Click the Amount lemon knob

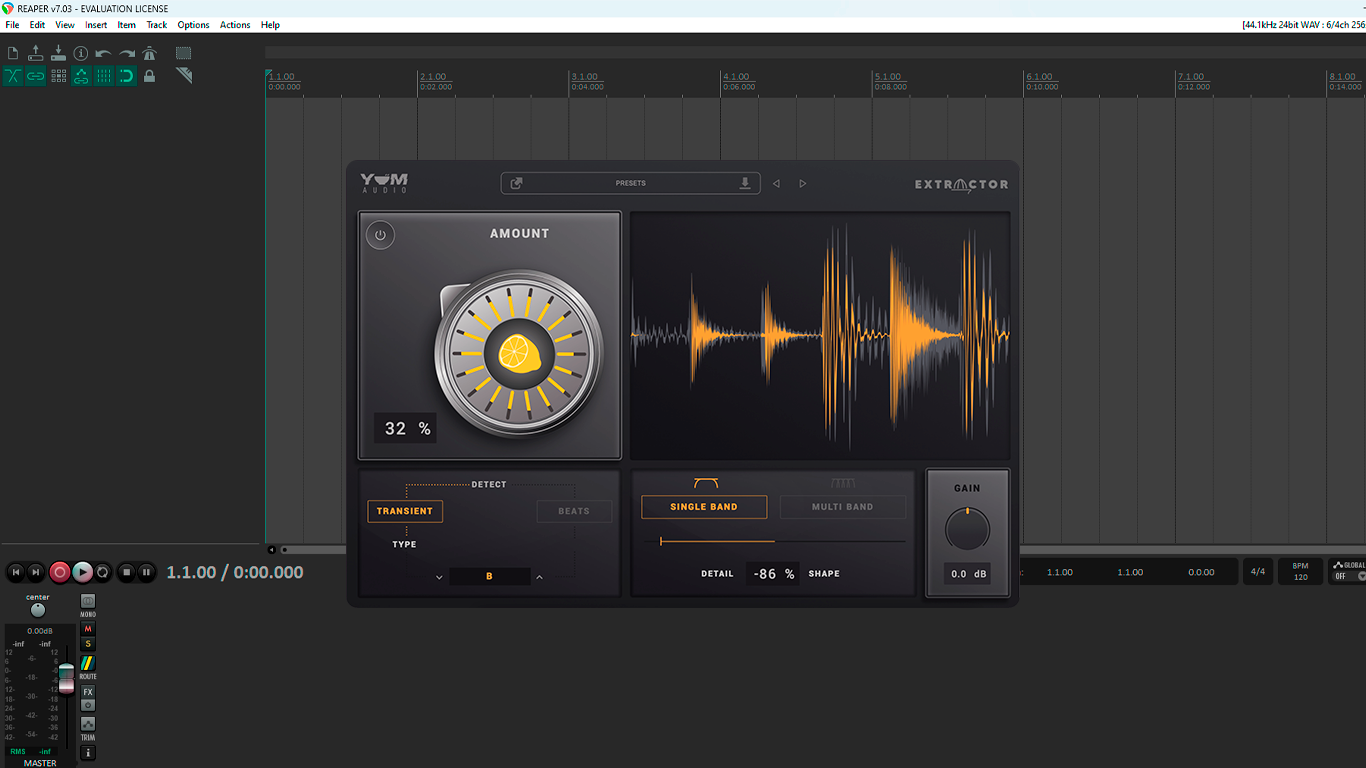pos(519,353)
